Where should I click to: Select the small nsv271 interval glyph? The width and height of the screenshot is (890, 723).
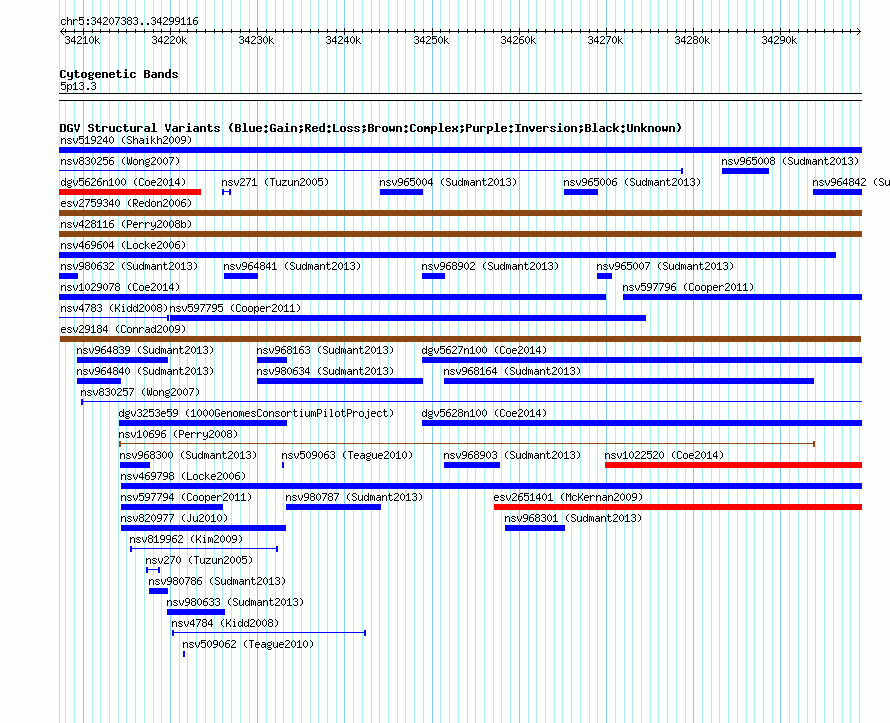click(x=226, y=192)
